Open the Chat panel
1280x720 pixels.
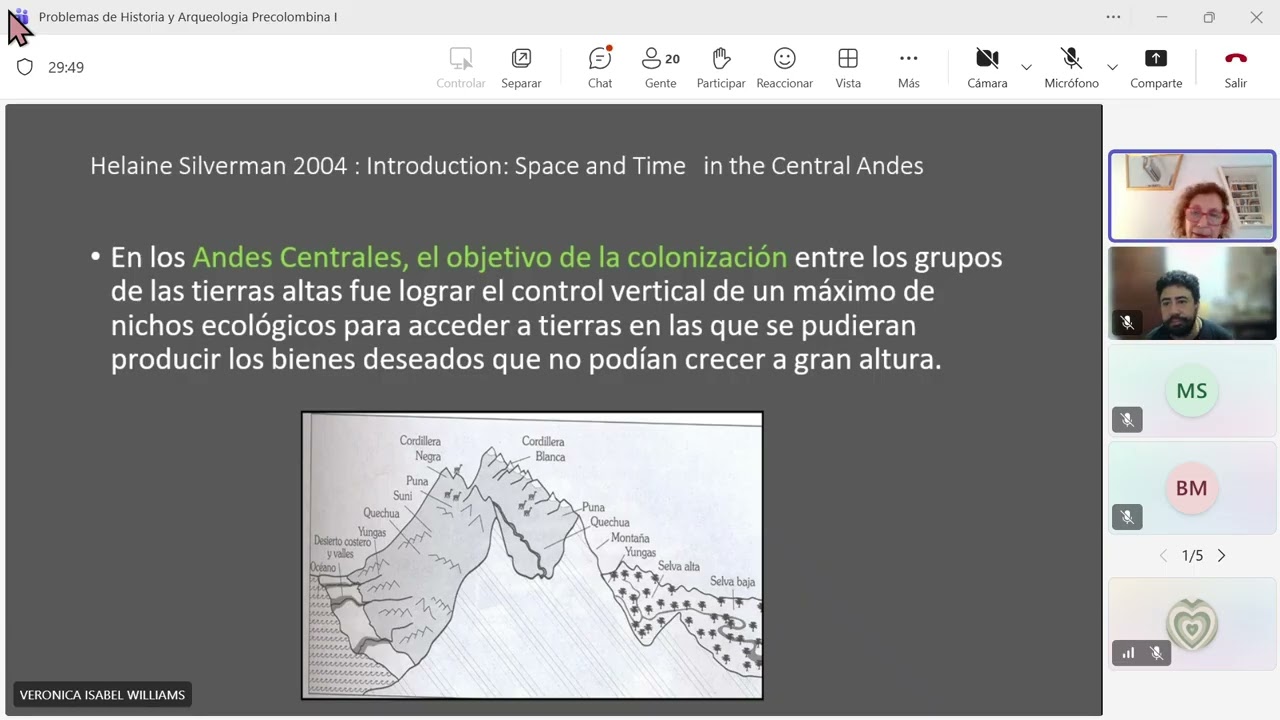pyautogui.click(x=600, y=68)
